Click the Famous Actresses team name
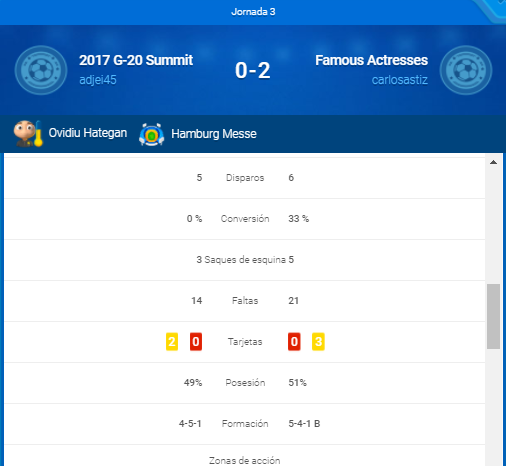506x466 pixels. [371, 60]
